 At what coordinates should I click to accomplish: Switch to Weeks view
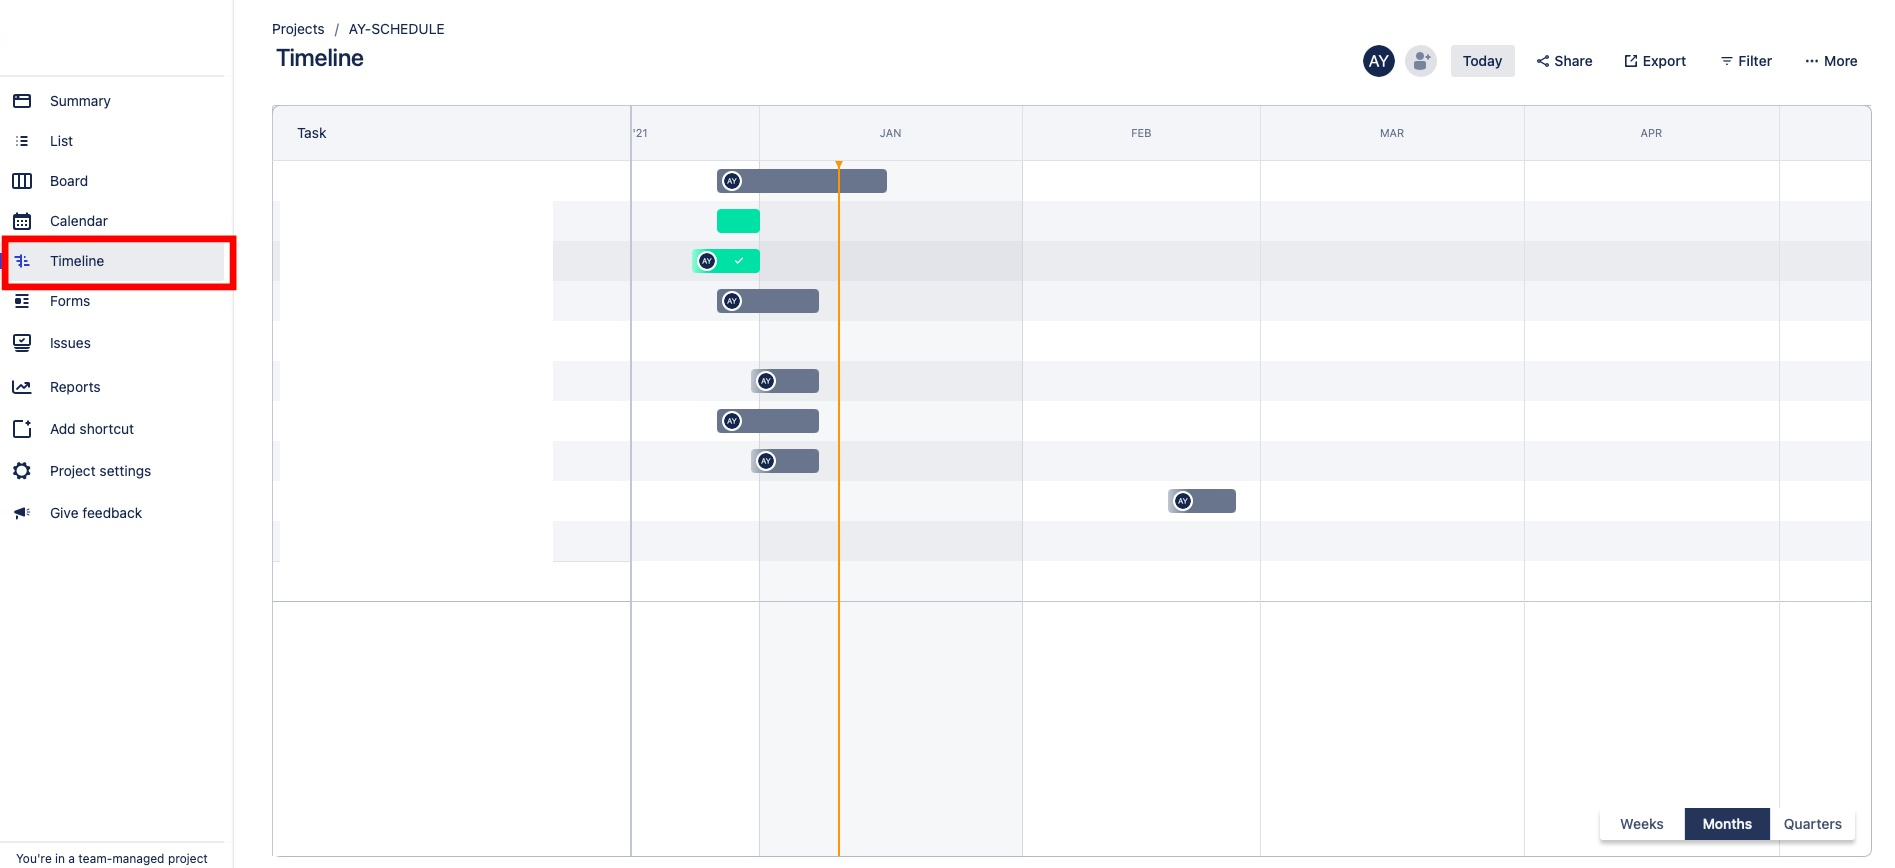click(x=1641, y=823)
